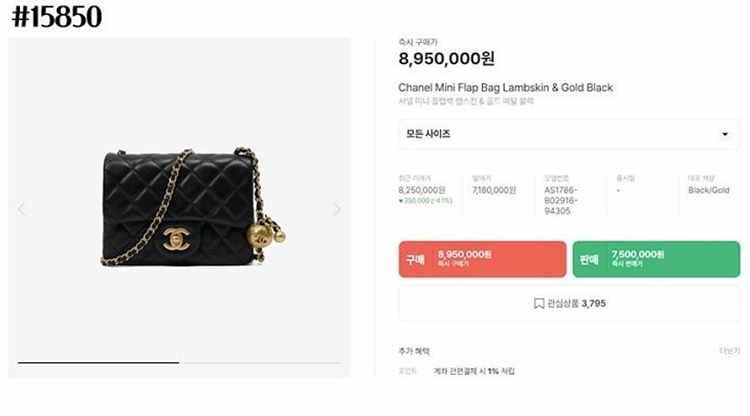Open 더보기 next to 추가 혜택
This screenshot has height=416, width=750.
tap(730, 351)
